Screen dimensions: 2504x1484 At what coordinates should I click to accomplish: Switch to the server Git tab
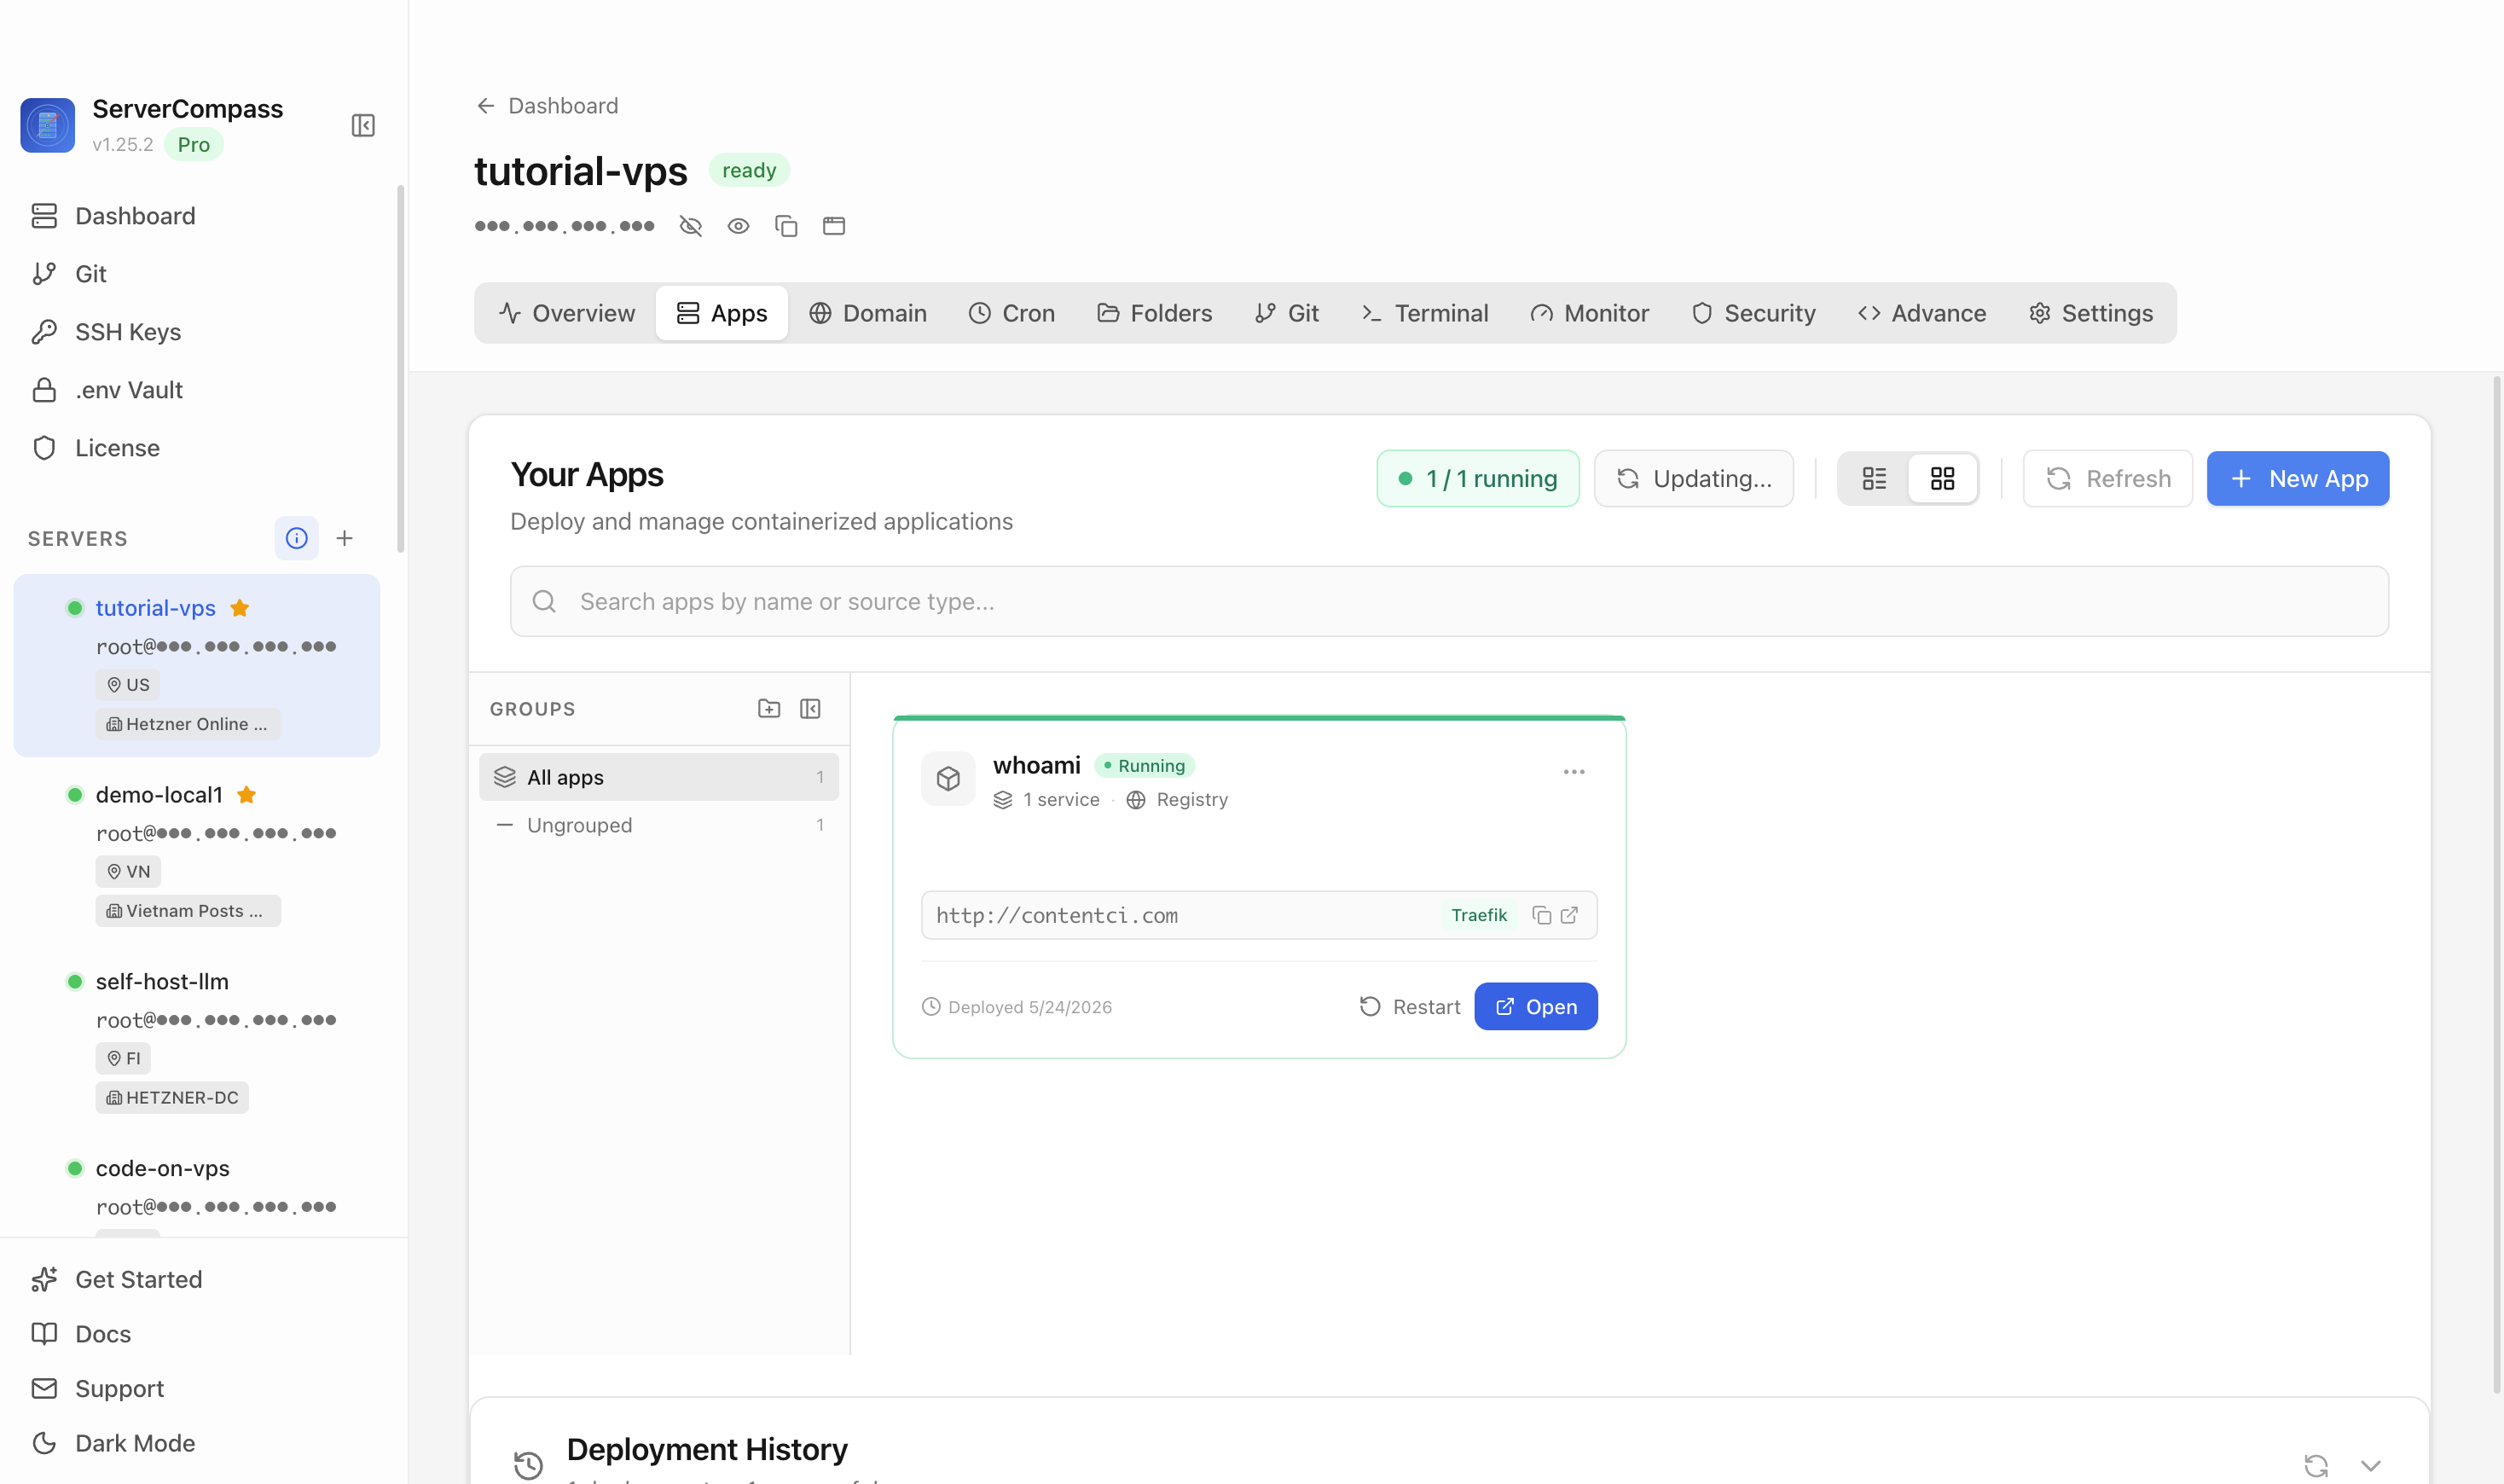point(1287,313)
